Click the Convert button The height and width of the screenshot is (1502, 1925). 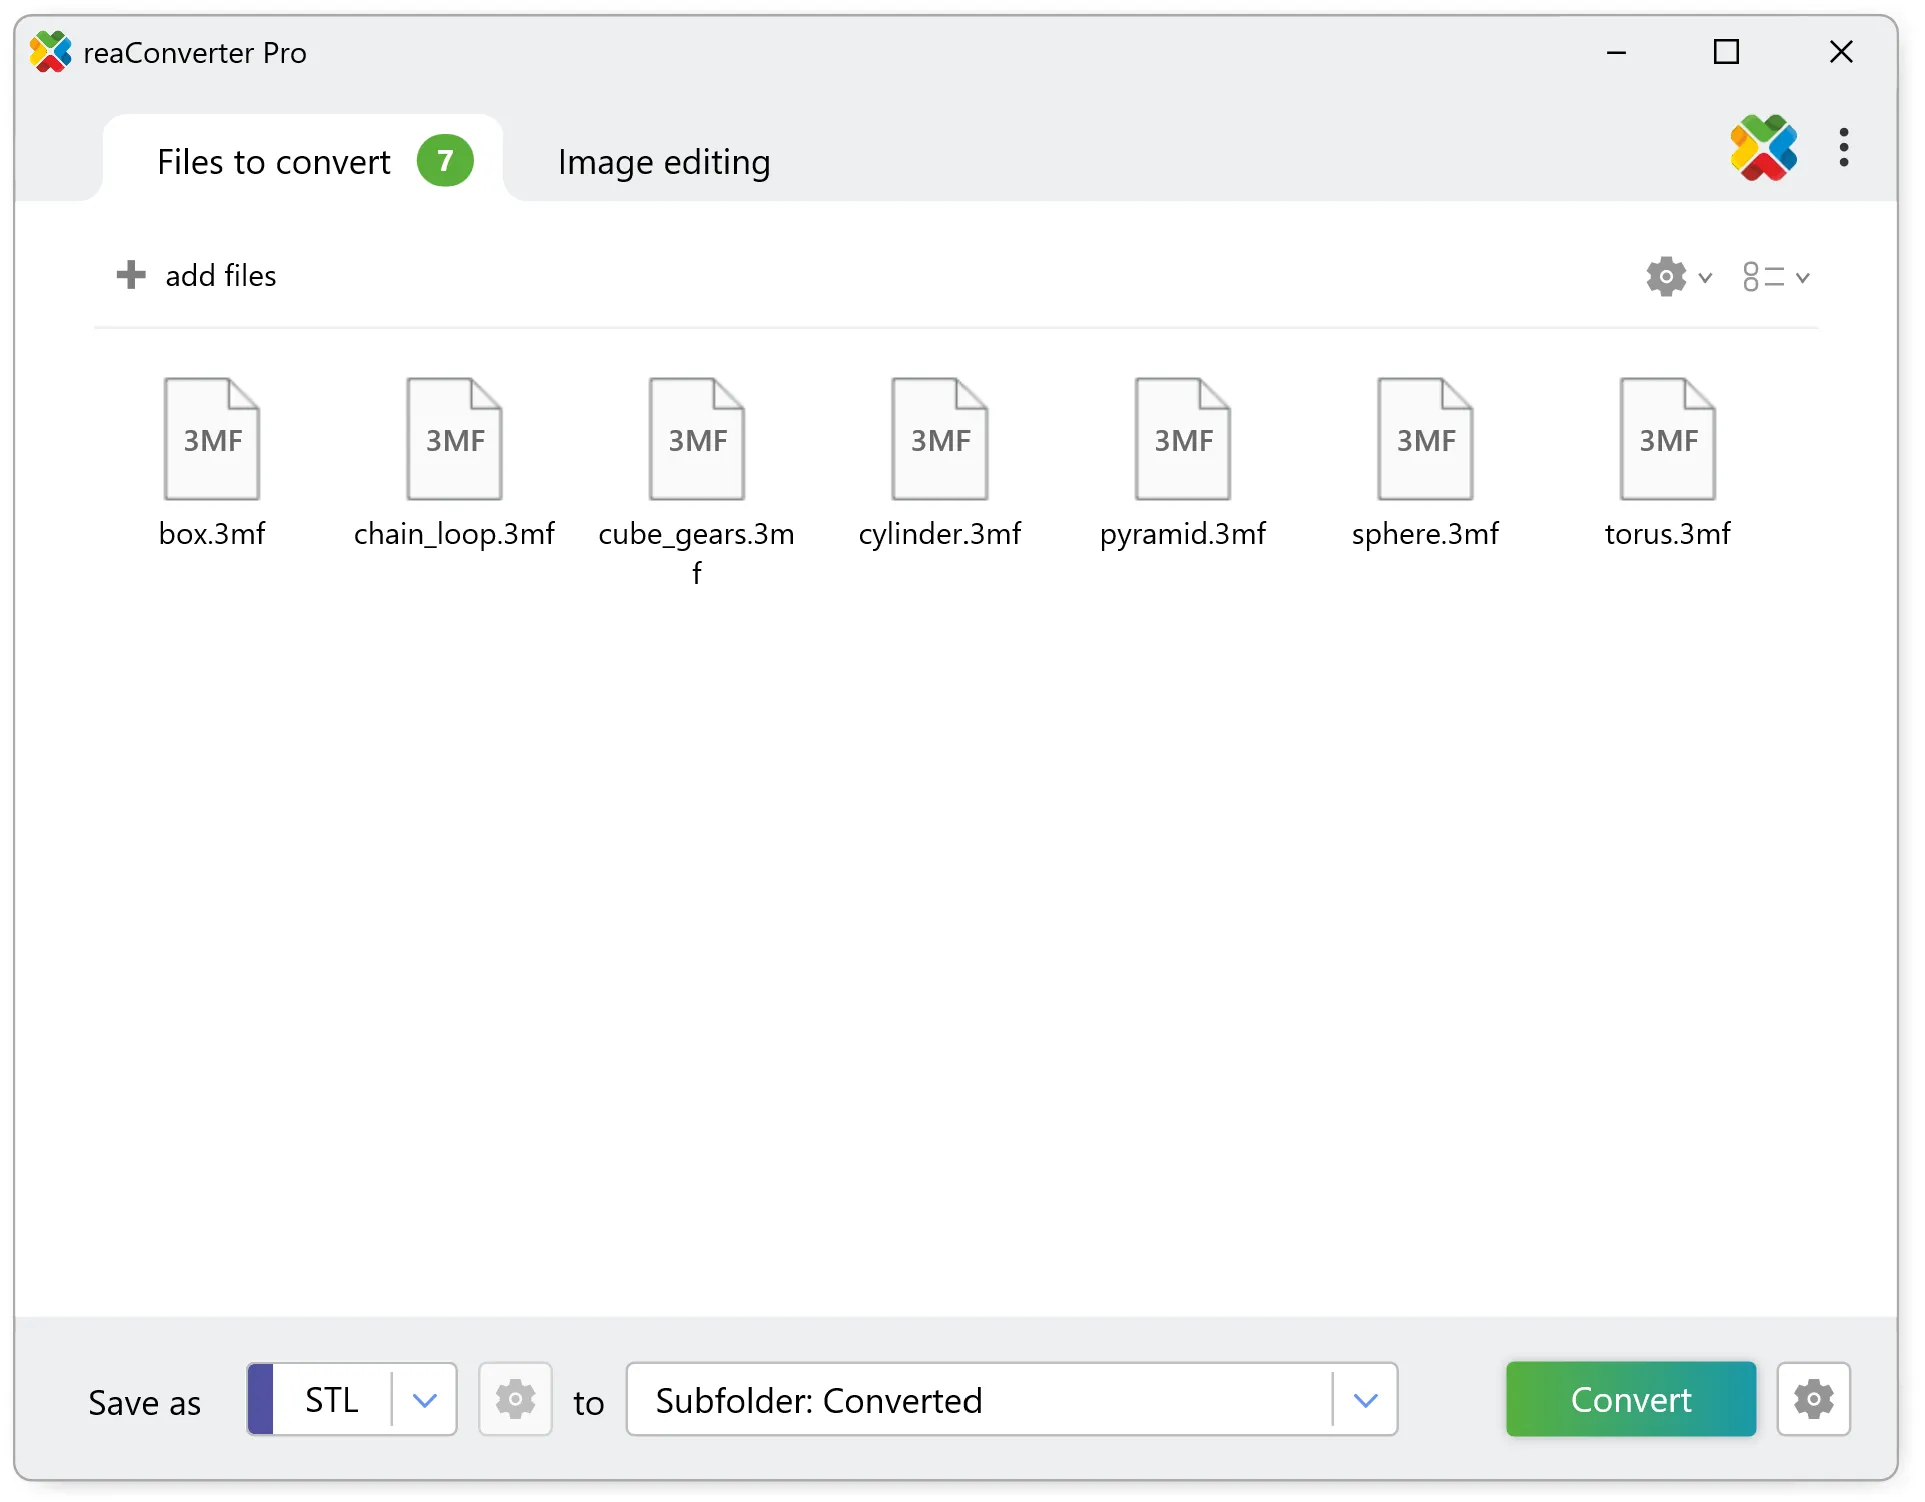1629,1399
